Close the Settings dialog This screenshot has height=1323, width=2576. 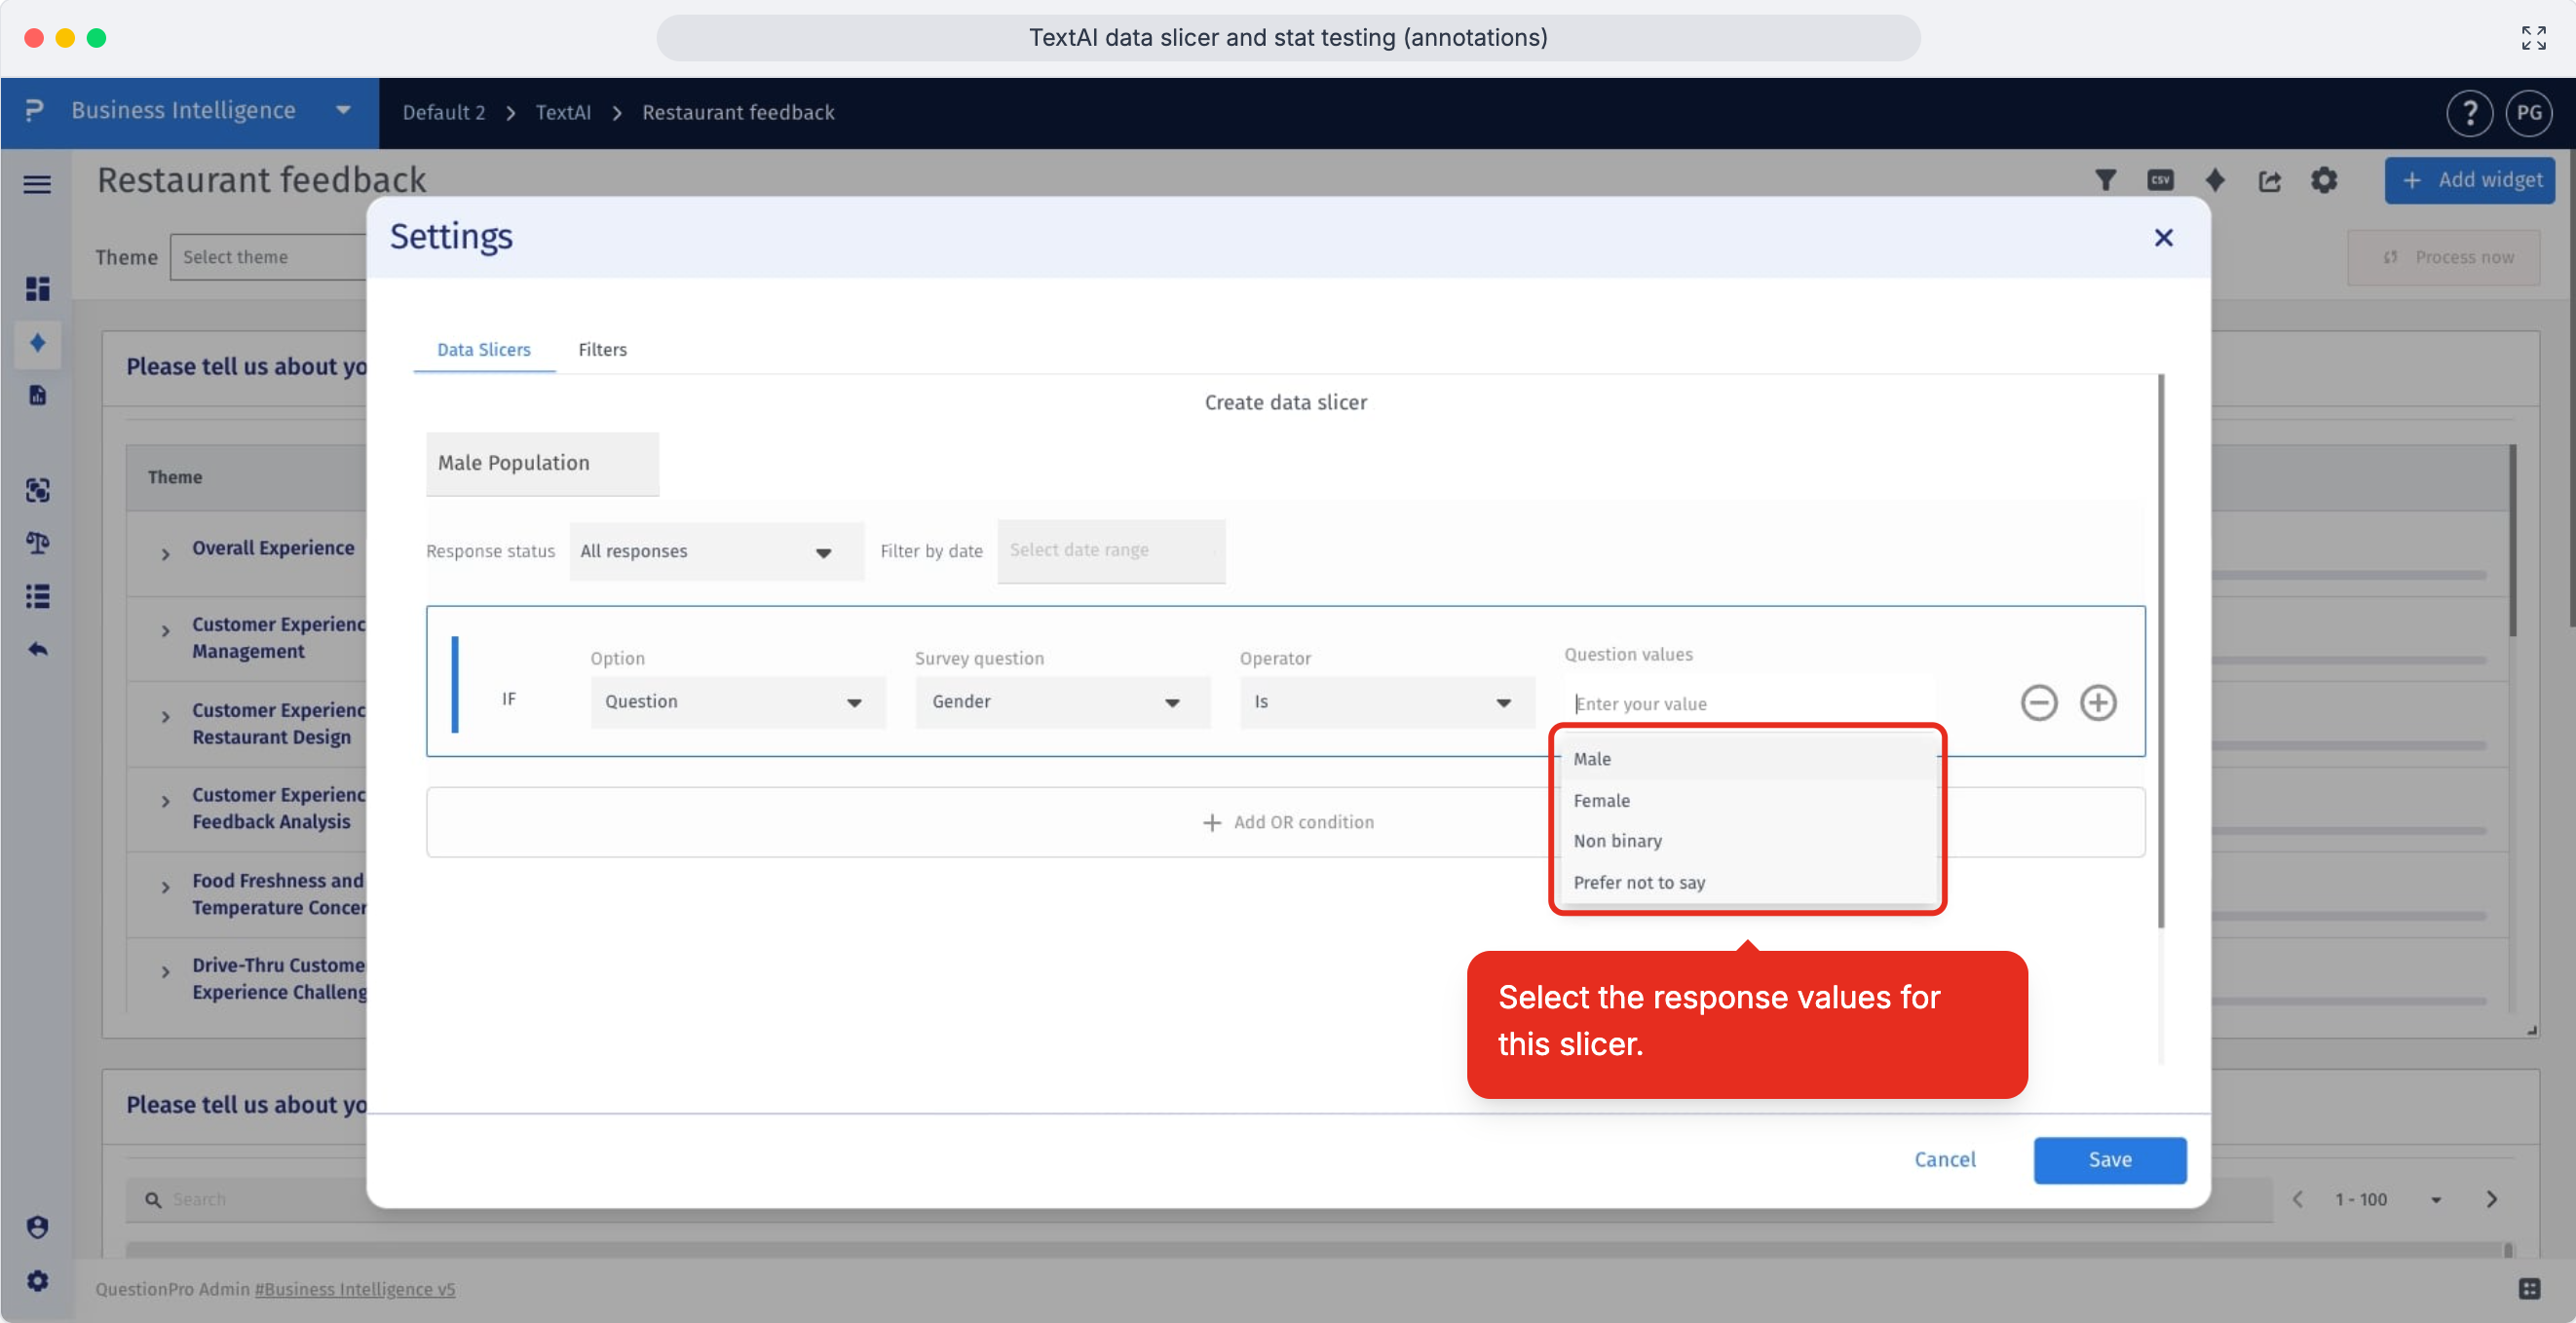2163,238
